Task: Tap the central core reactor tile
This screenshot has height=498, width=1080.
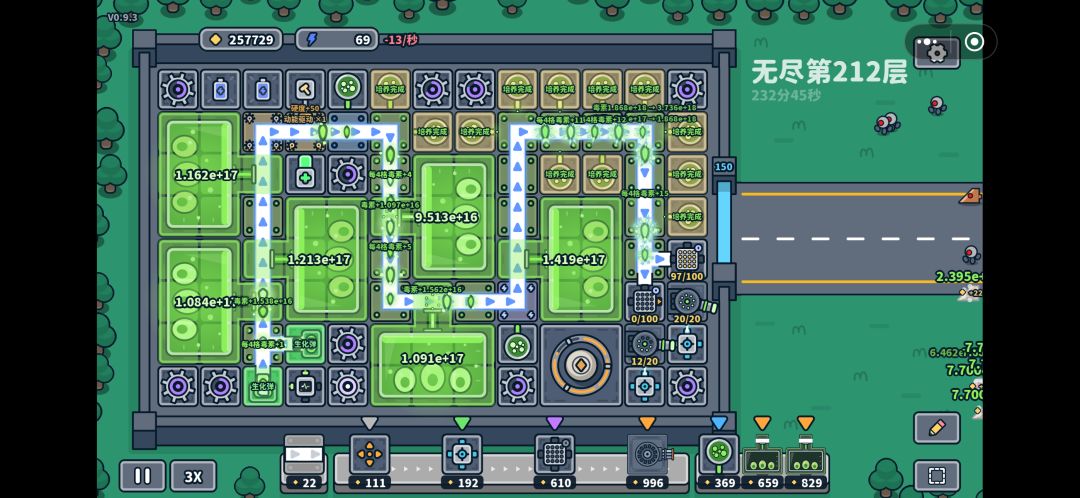Action: [581, 365]
